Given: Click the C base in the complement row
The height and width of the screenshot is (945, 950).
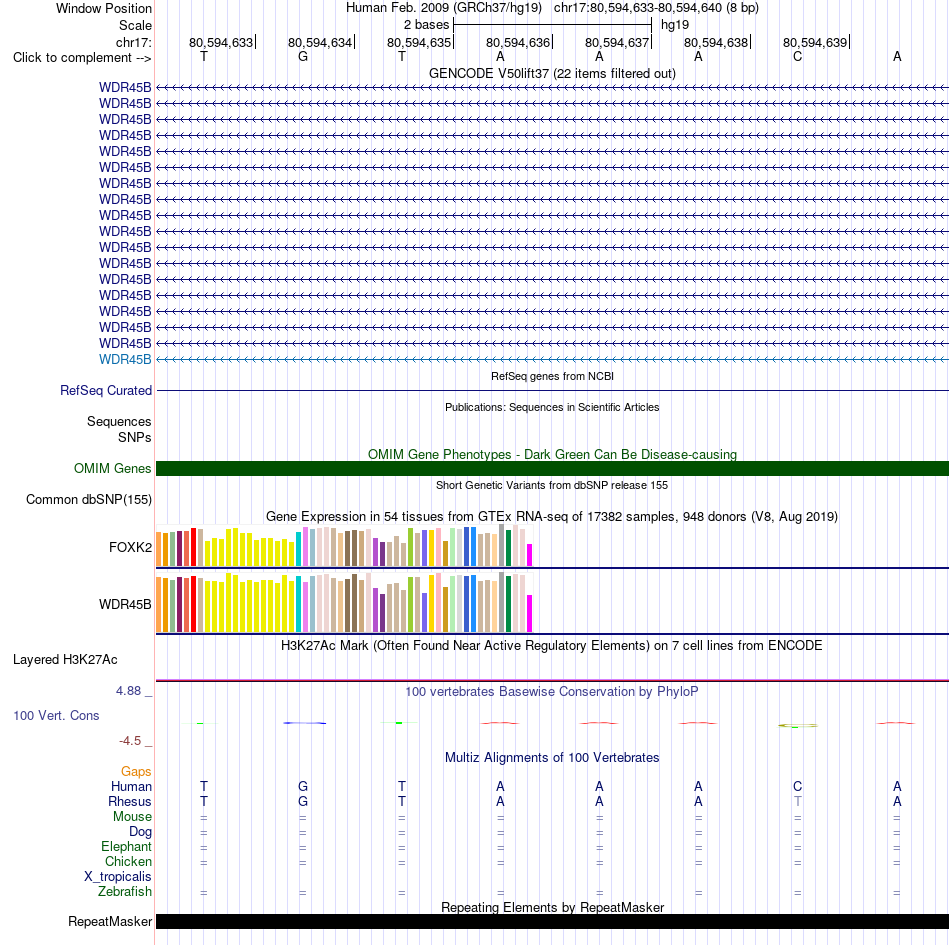Looking at the screenshot, I should (797, 56).
